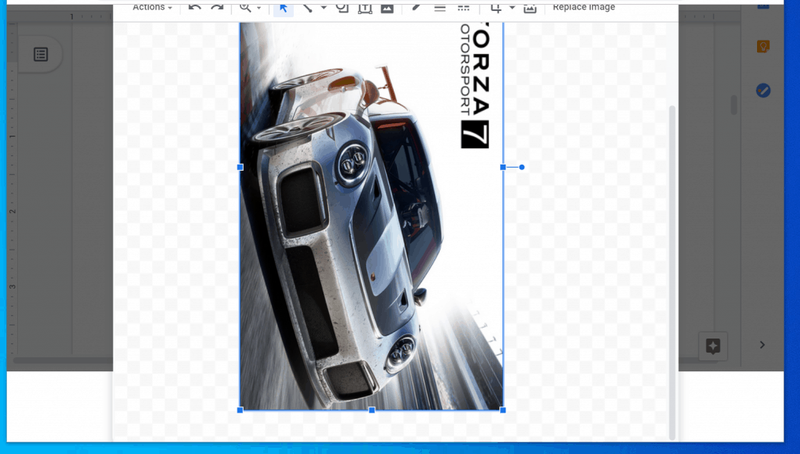800x454 pixels.
Task: Select the Text box tool
Action: click(x=365, y=7)
